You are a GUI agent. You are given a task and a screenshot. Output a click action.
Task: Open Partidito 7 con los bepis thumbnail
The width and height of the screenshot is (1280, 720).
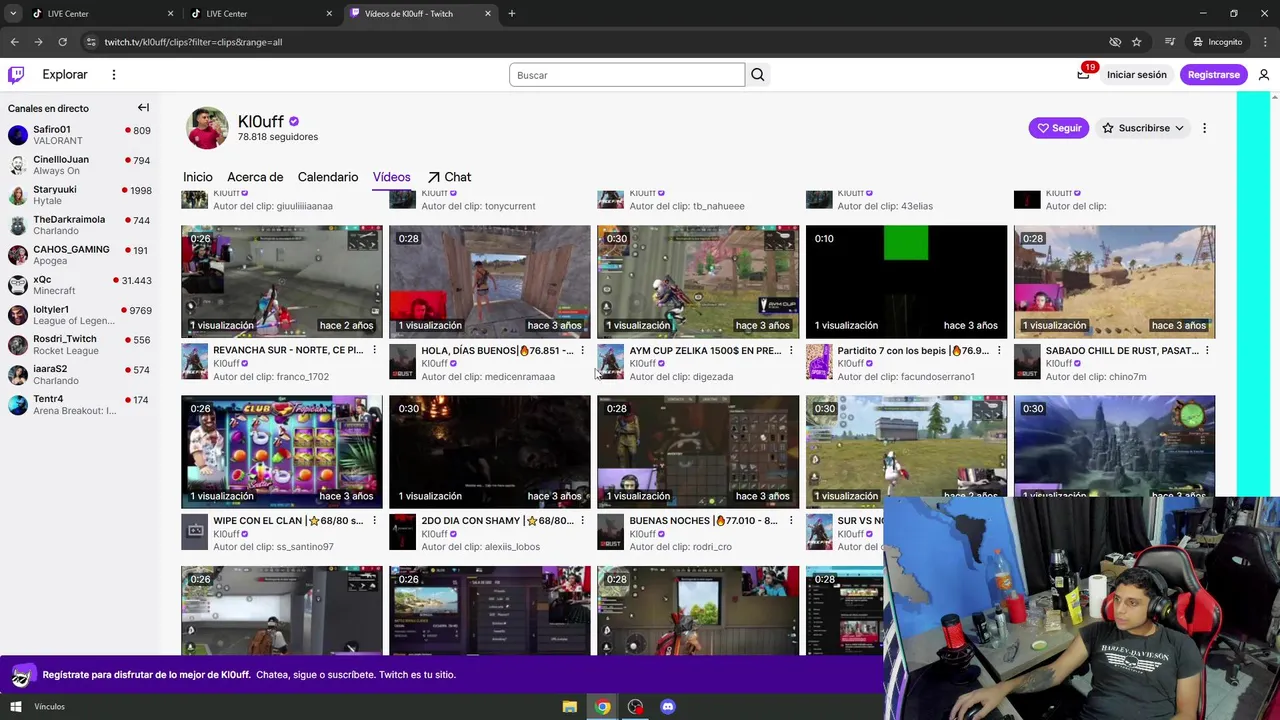[906, 282]
